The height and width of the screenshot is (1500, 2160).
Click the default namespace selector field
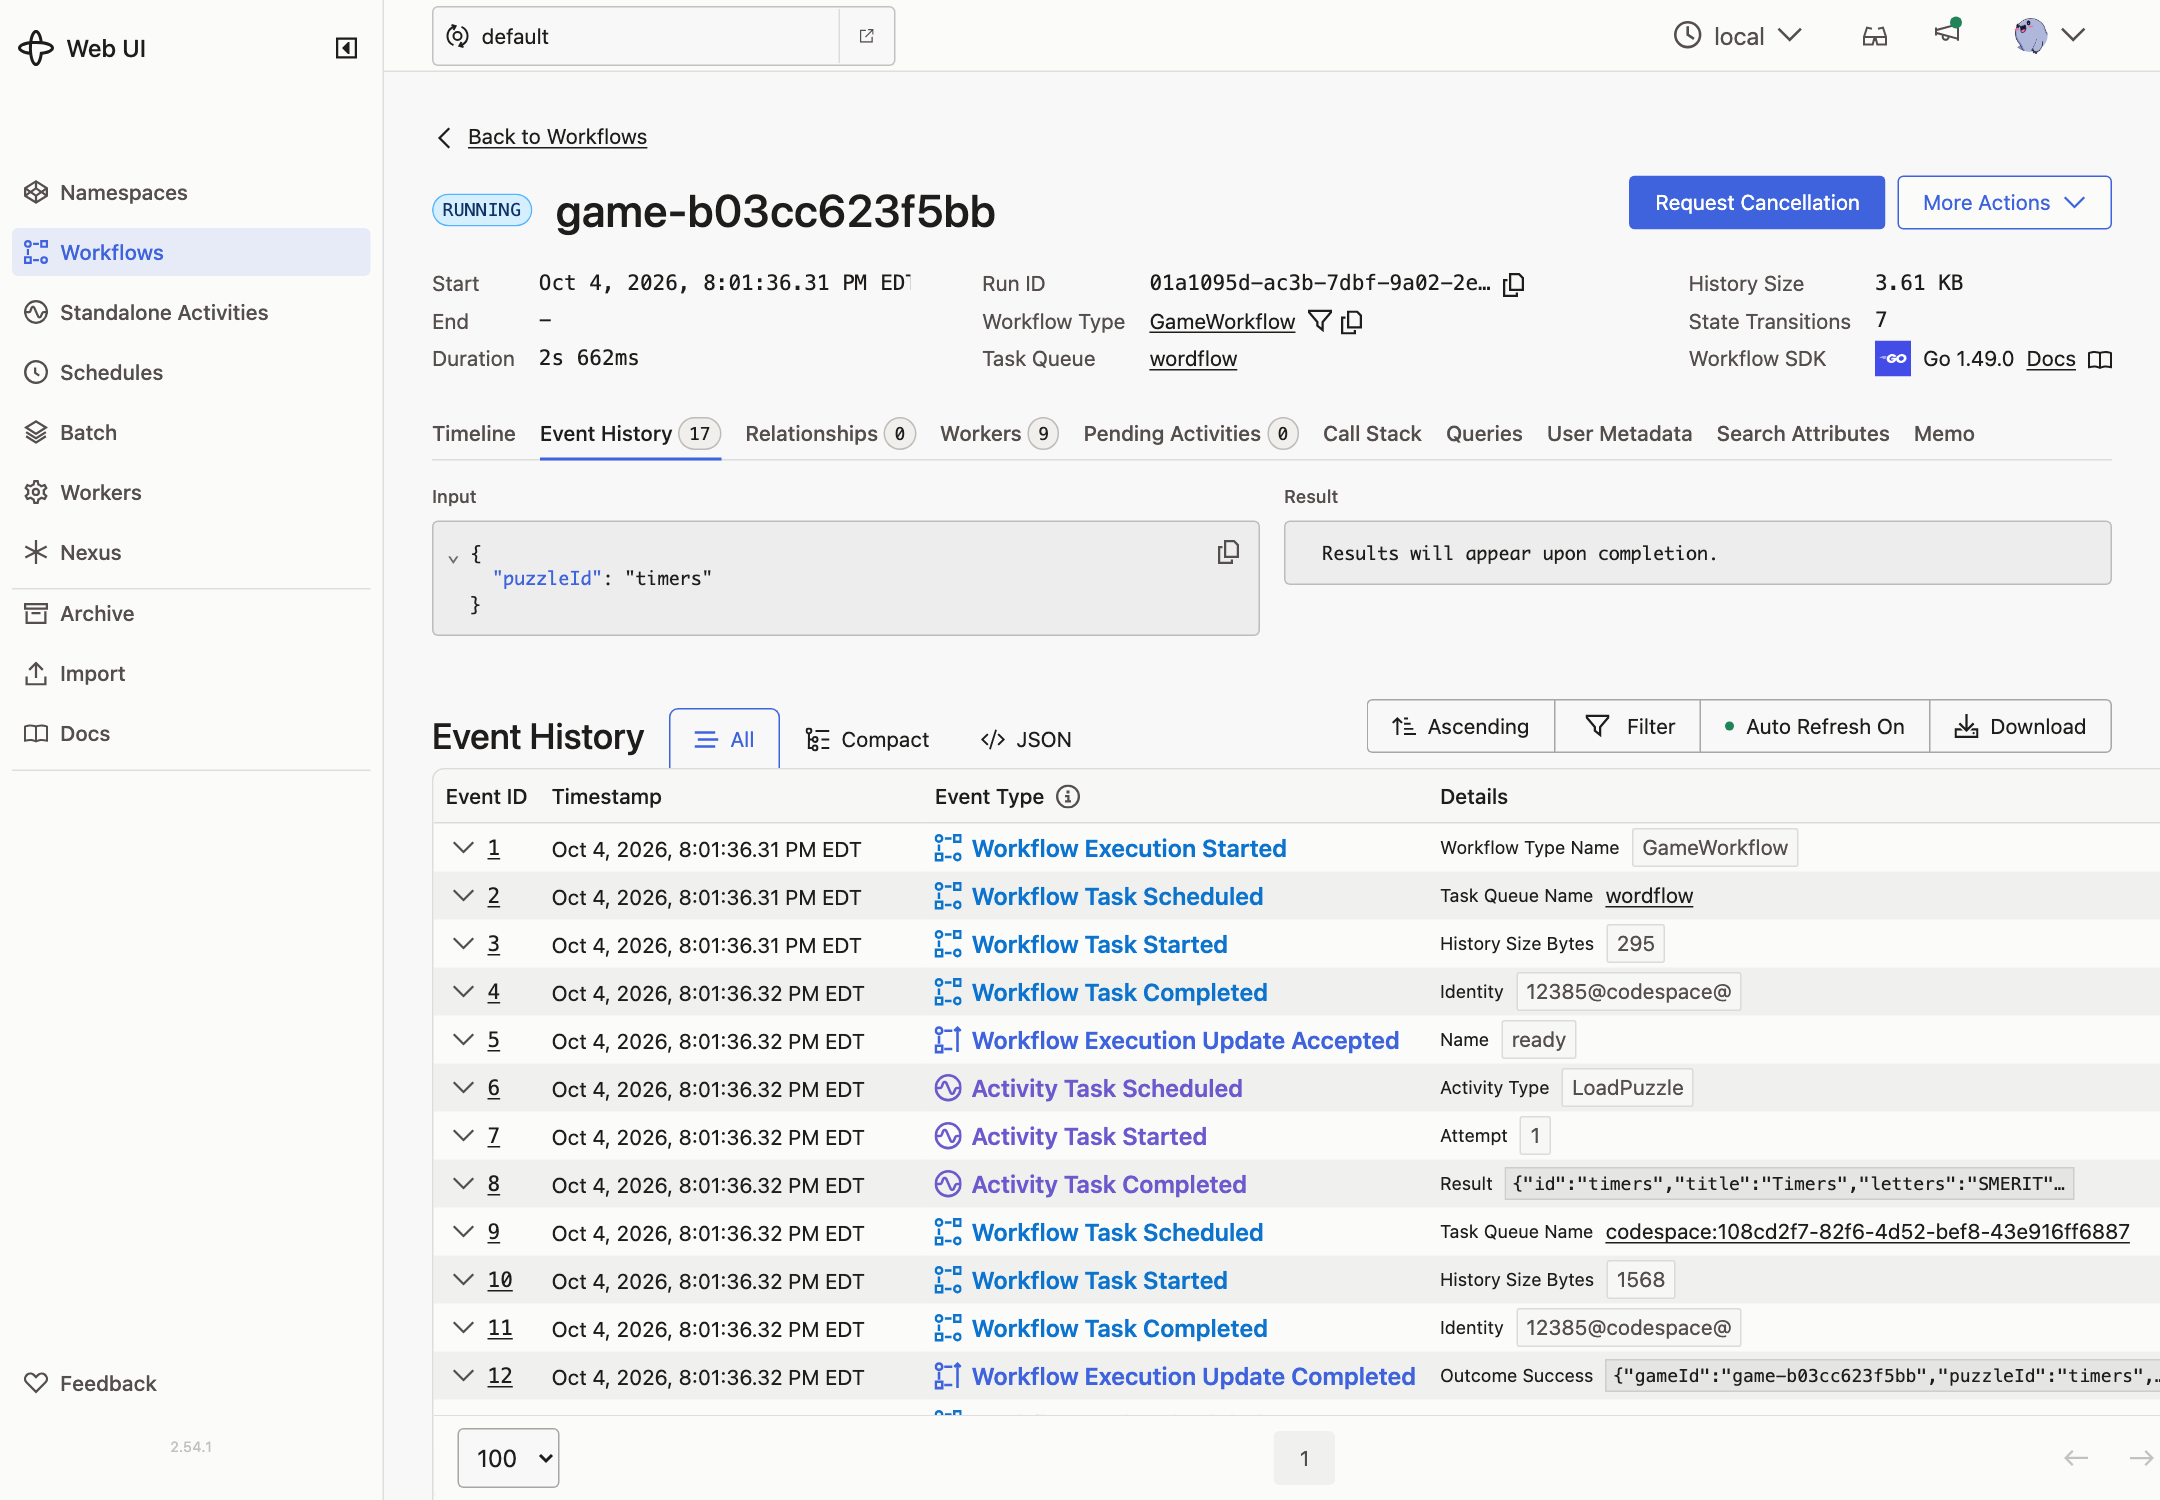pos(636,36)
